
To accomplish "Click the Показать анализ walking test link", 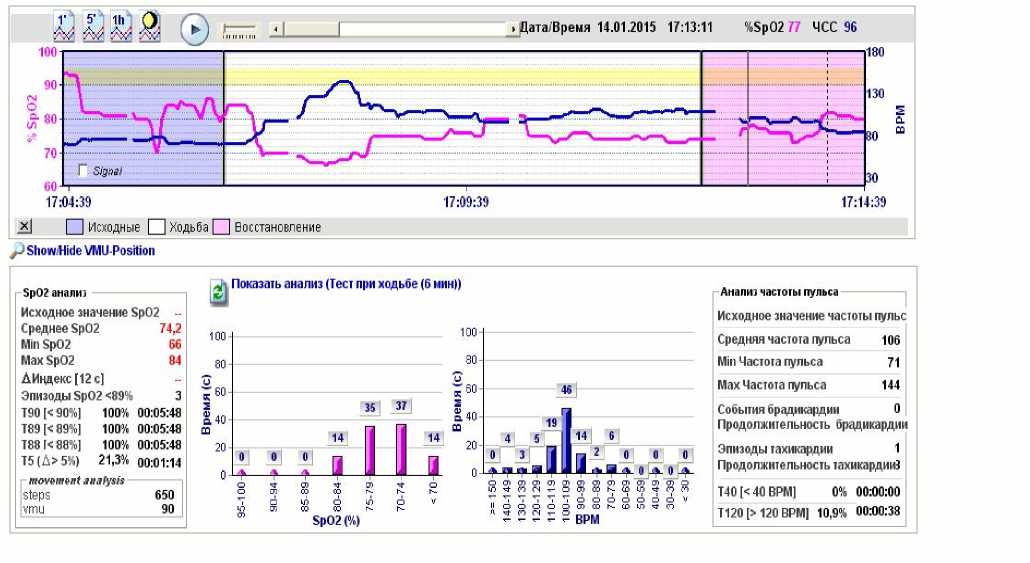I will 346,284.
